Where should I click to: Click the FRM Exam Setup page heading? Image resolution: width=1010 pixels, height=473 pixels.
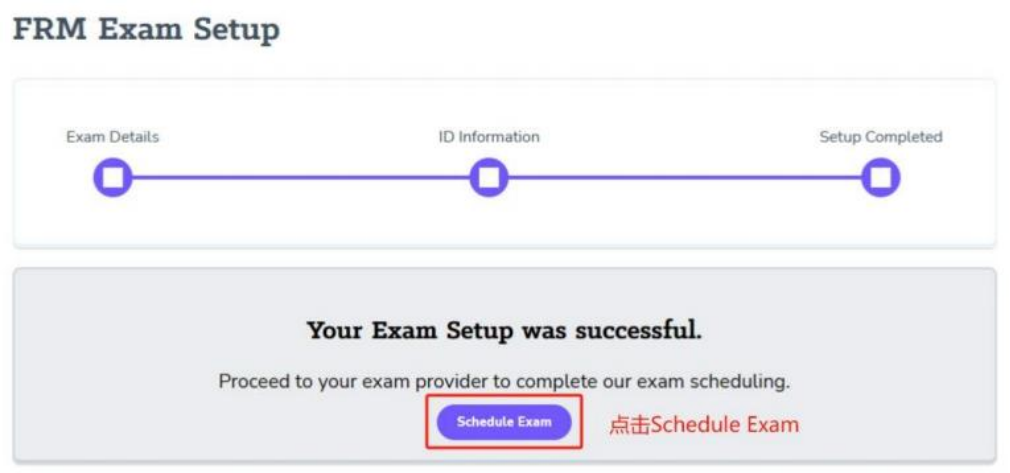(146, 30)
